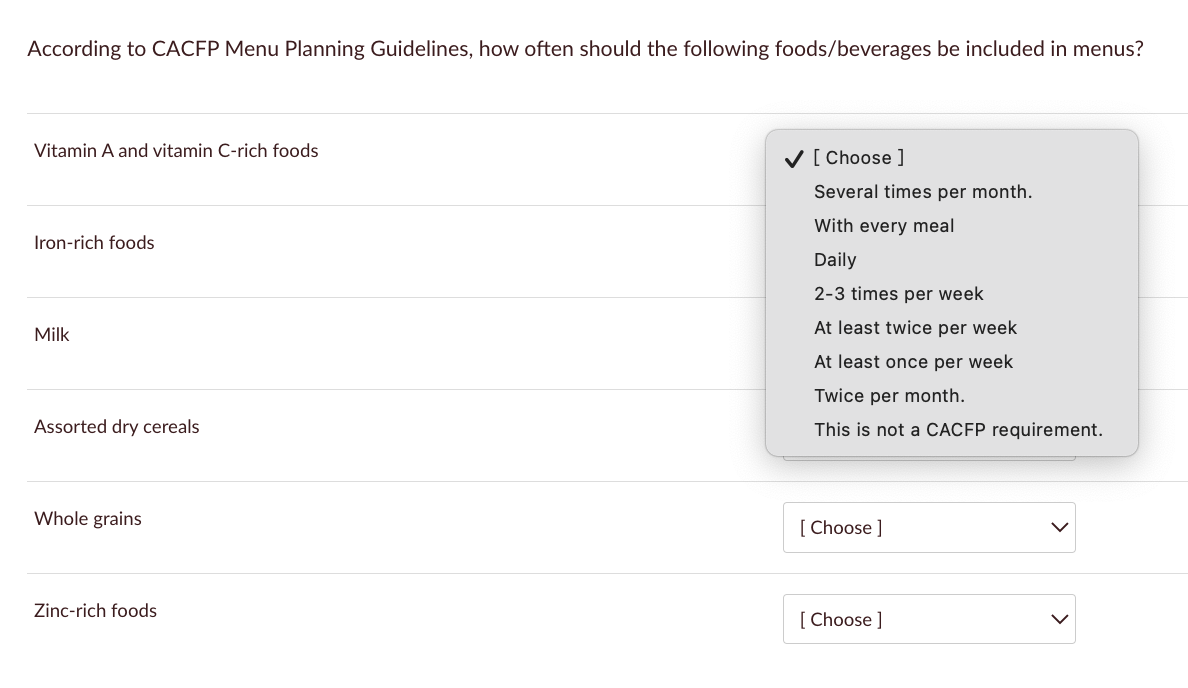Choose 'At least twice per week'
This screenshot has height=688, width=1188.
(915, 328)
